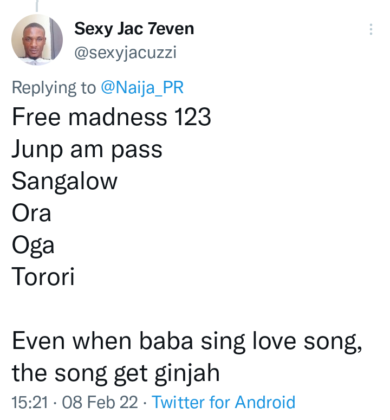
Task: Visit the @sexyjacuzzi handle
Action: click(x=125, y=53)
